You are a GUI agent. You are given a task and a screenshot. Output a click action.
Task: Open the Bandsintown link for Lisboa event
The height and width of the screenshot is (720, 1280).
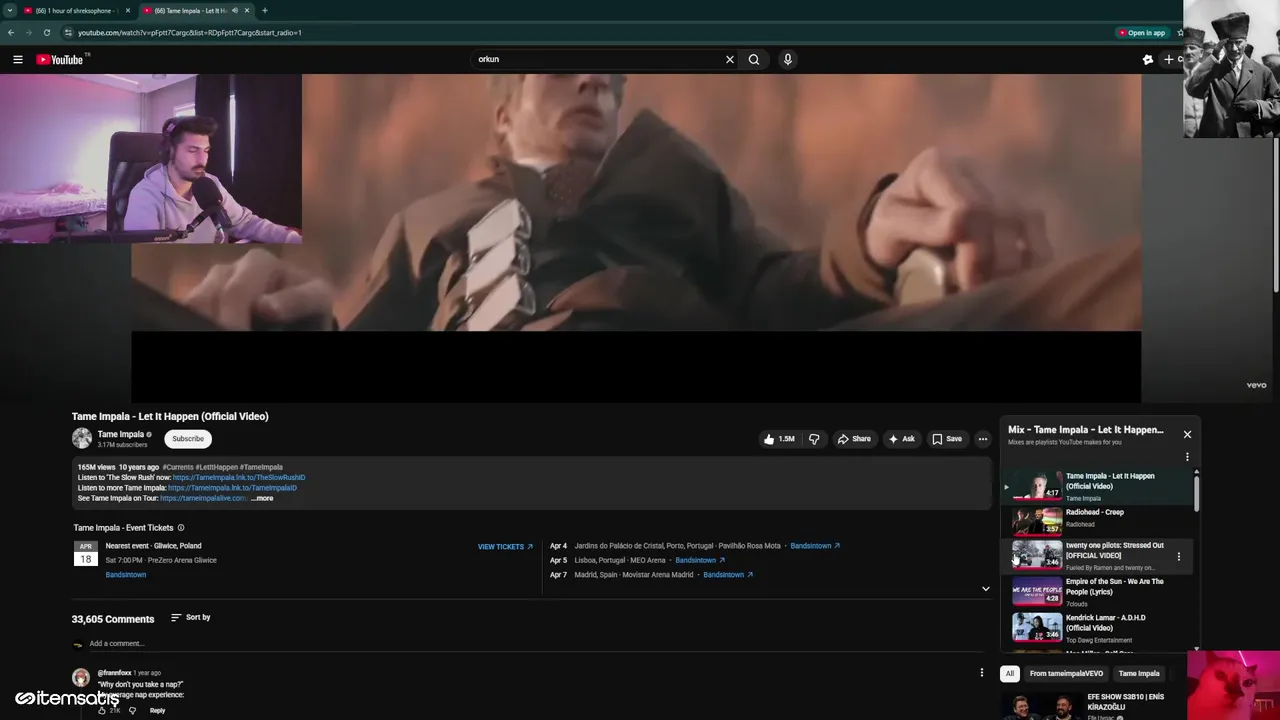click(700, 560)
